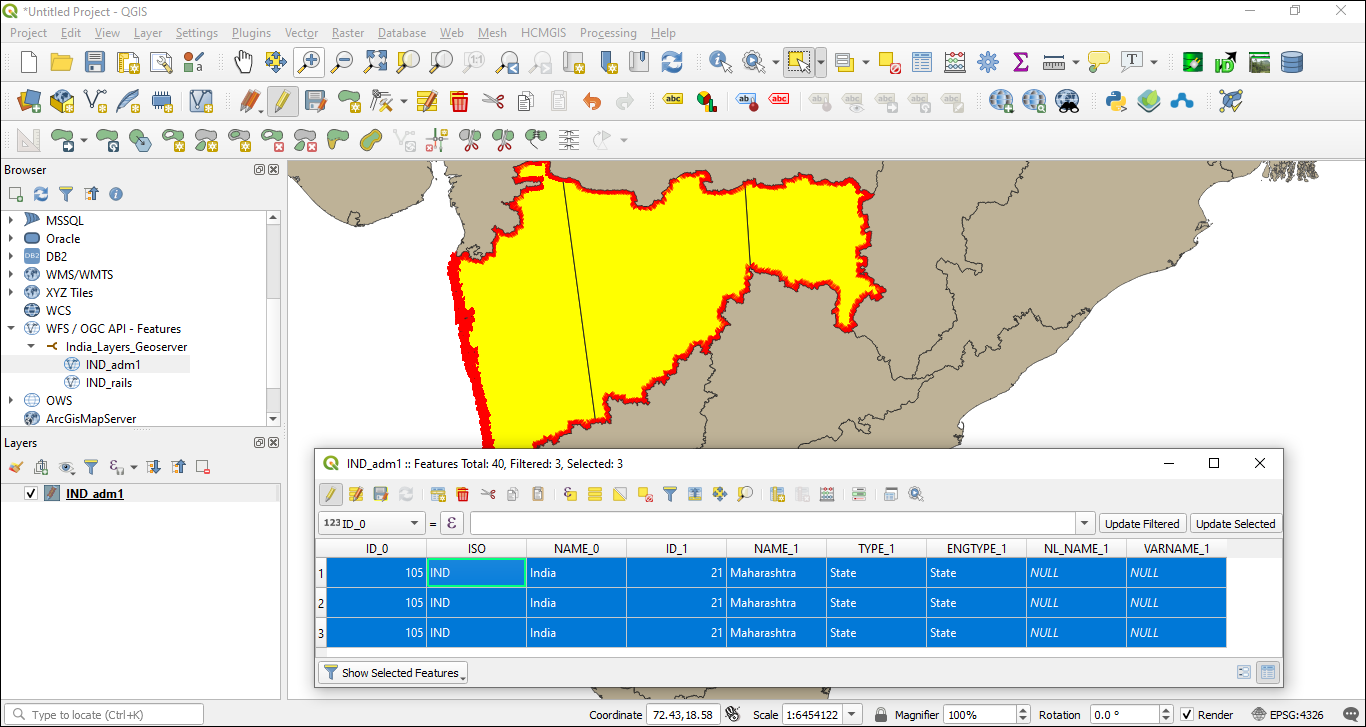Click the Update Filtered button
Viewport: 1366px width, 727px height.
[x=1143, y=523]
